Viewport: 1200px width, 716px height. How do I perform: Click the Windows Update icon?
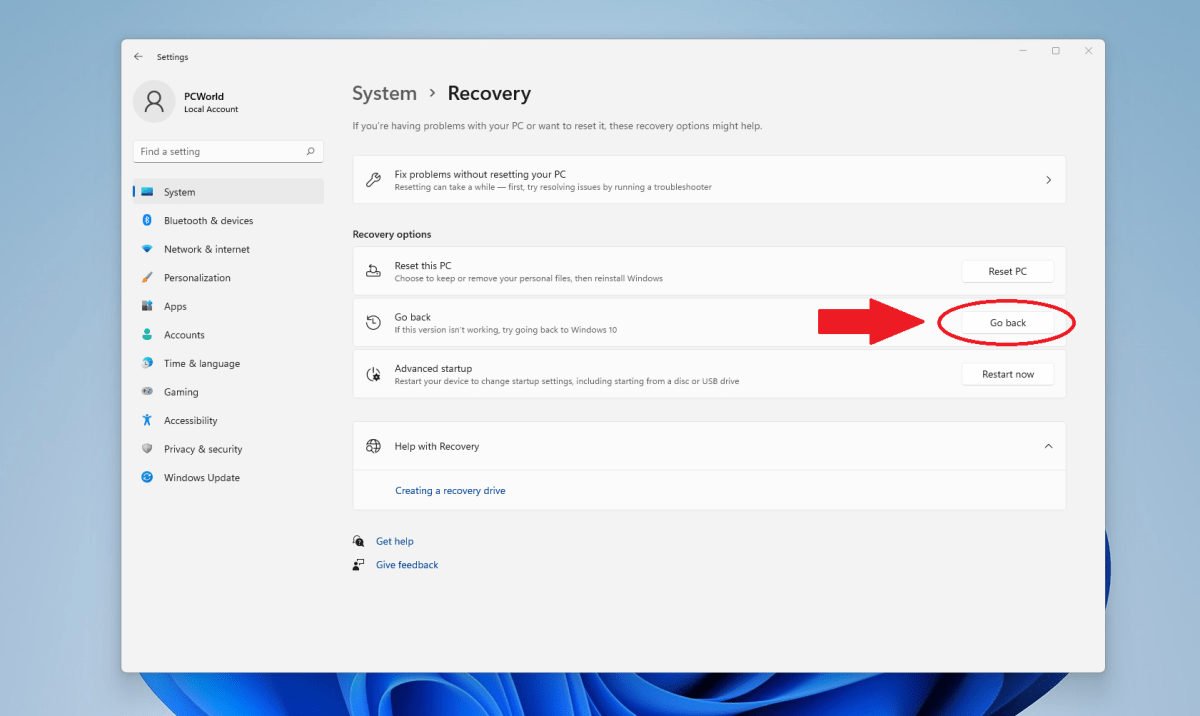point(148,477)
